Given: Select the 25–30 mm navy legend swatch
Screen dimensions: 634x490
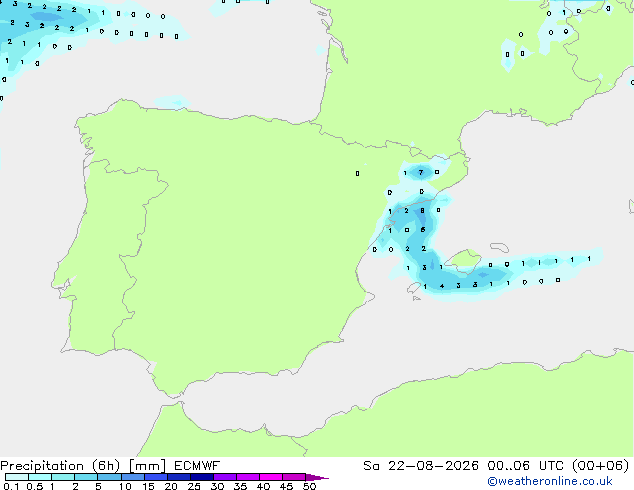Looking at the screenshot, I should [202, 477].
